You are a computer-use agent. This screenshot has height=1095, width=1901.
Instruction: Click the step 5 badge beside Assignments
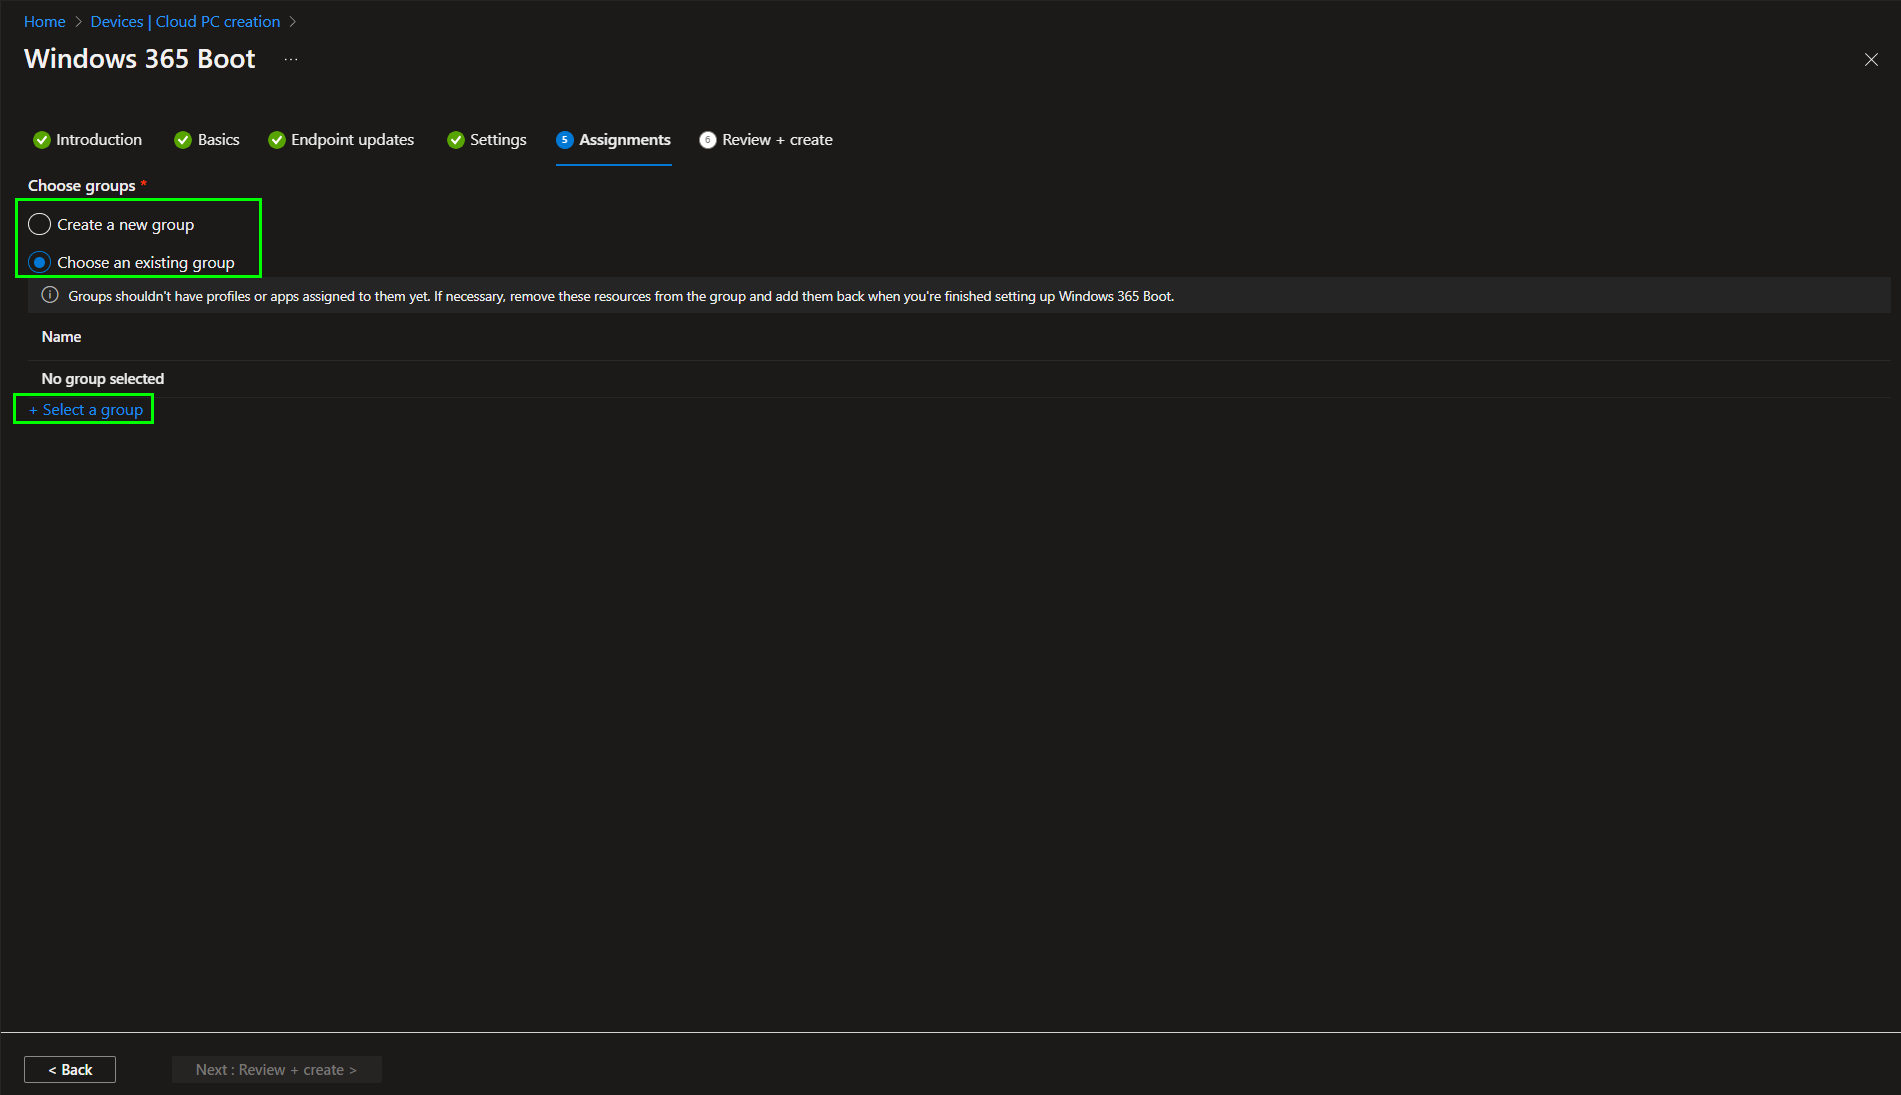click(565, 140)
